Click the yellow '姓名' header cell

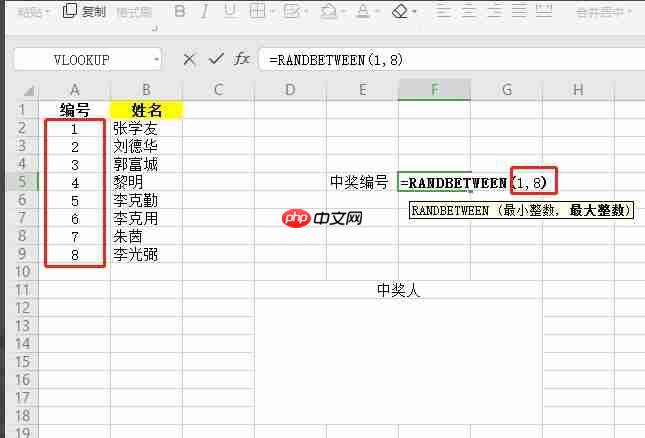[x=146, y=110]
